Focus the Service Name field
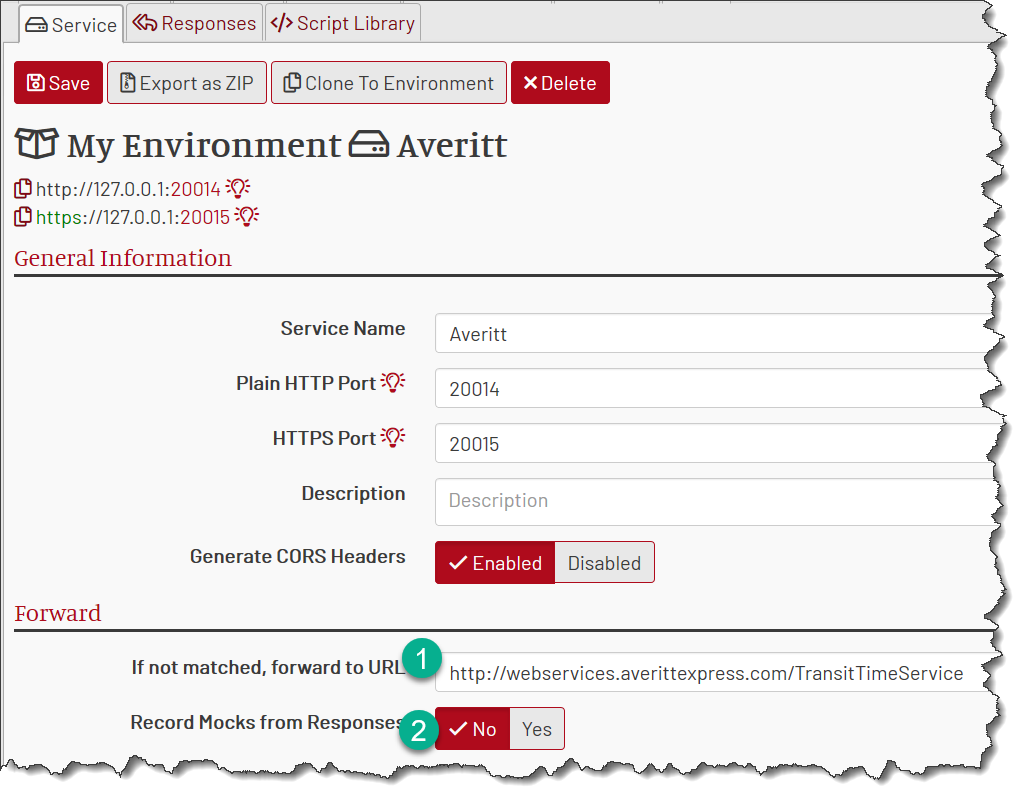1028x801 pixels. pos(715,333)
